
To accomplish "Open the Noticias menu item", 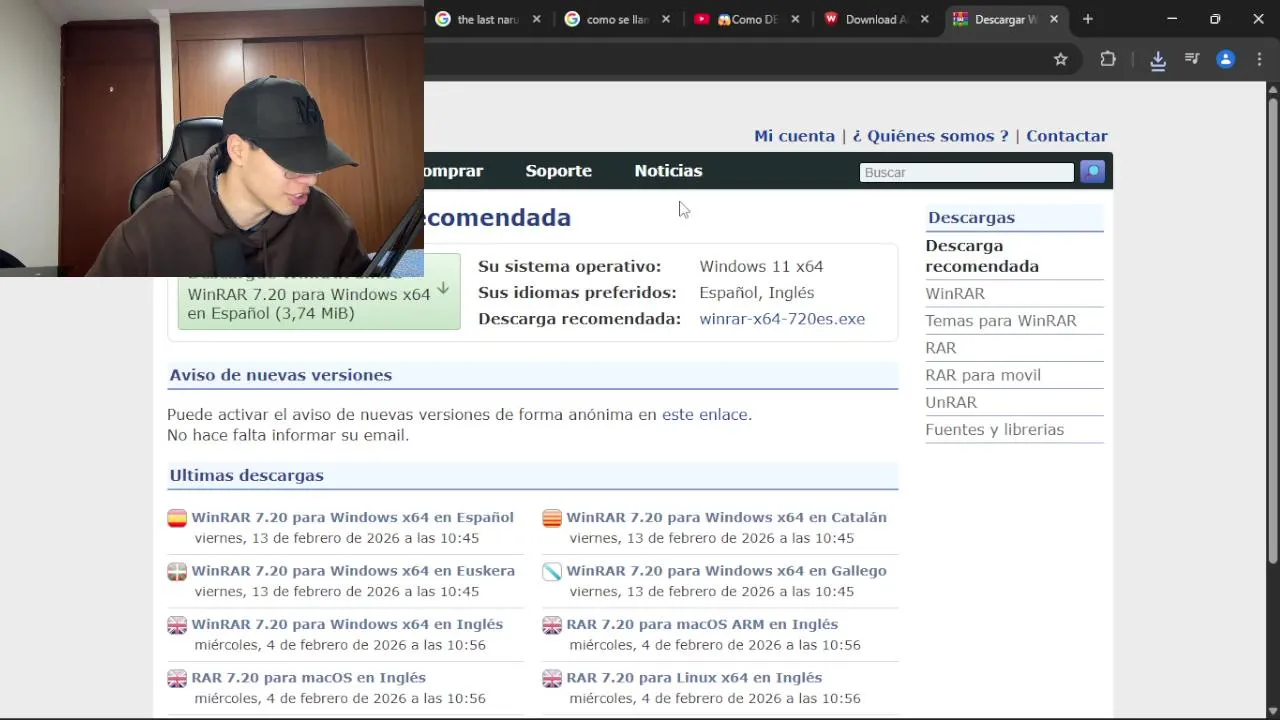I will coord(668,171).
